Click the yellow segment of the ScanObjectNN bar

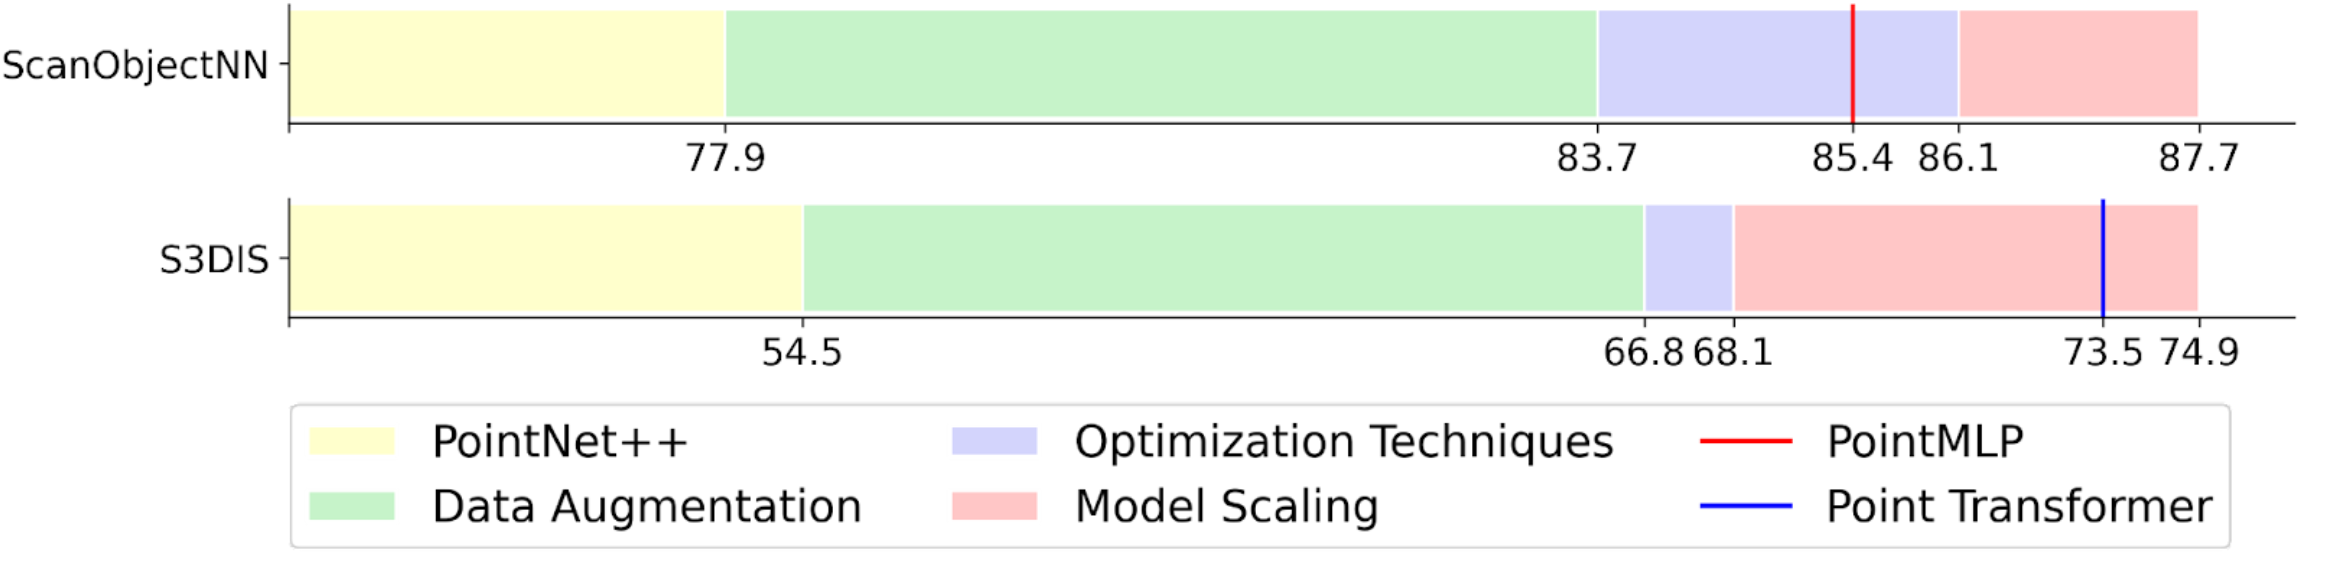click(508, 64)
